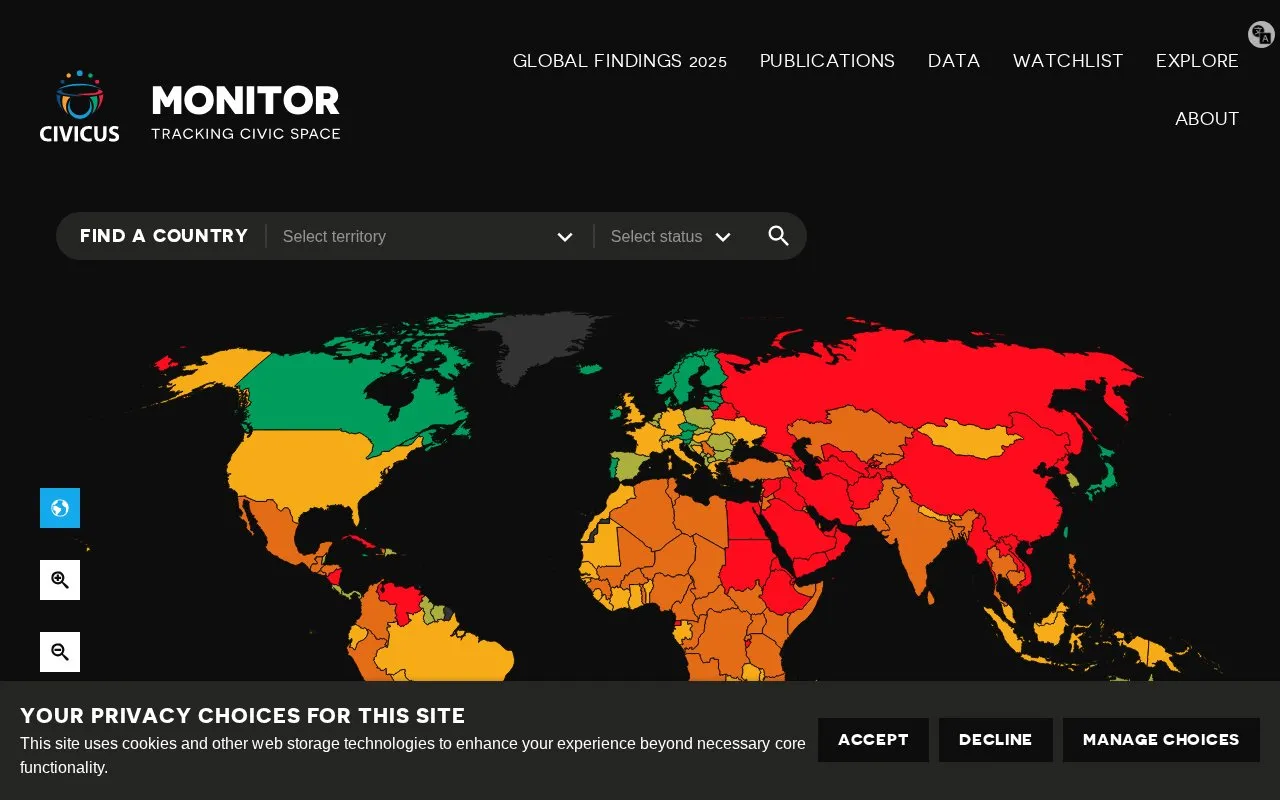Open Manage Choices for cookies
1280x800 pixels.
(1161, 740)
